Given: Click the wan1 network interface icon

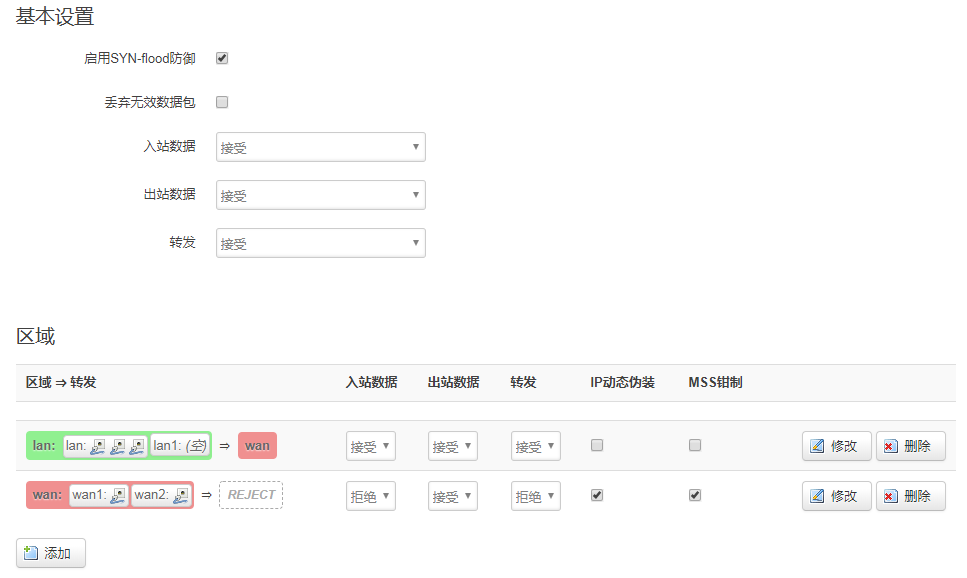Looking at the screenshot, I should click(118, 495).
